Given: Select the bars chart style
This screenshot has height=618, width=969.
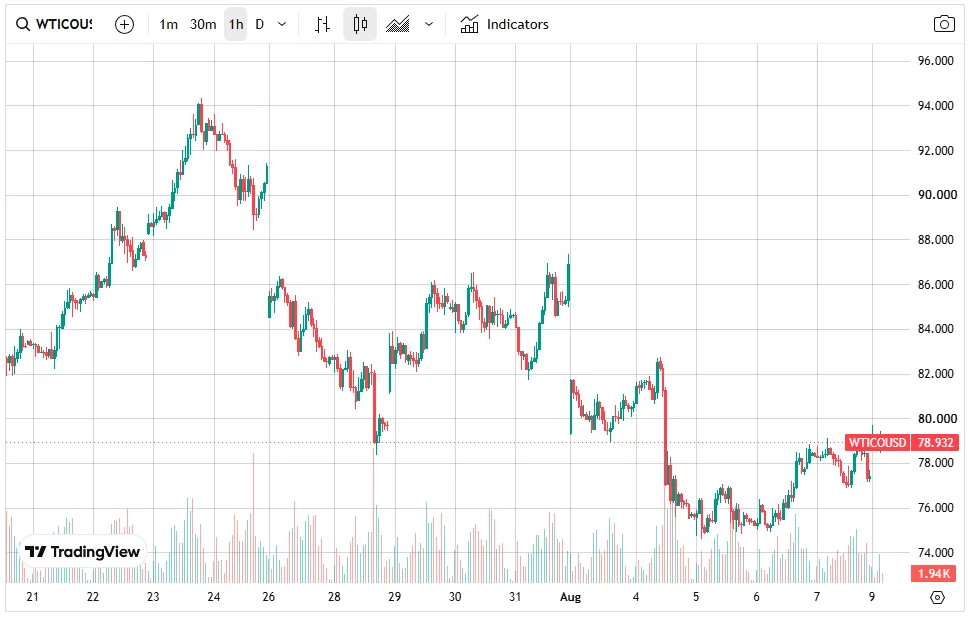Looking at the screenshot, I should 322,24.
